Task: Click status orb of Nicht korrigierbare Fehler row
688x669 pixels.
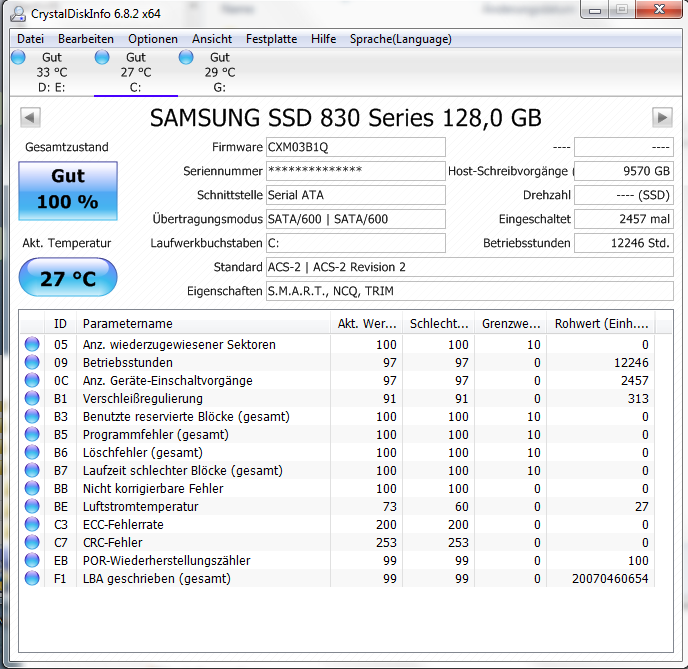Action: pos(32,488)
